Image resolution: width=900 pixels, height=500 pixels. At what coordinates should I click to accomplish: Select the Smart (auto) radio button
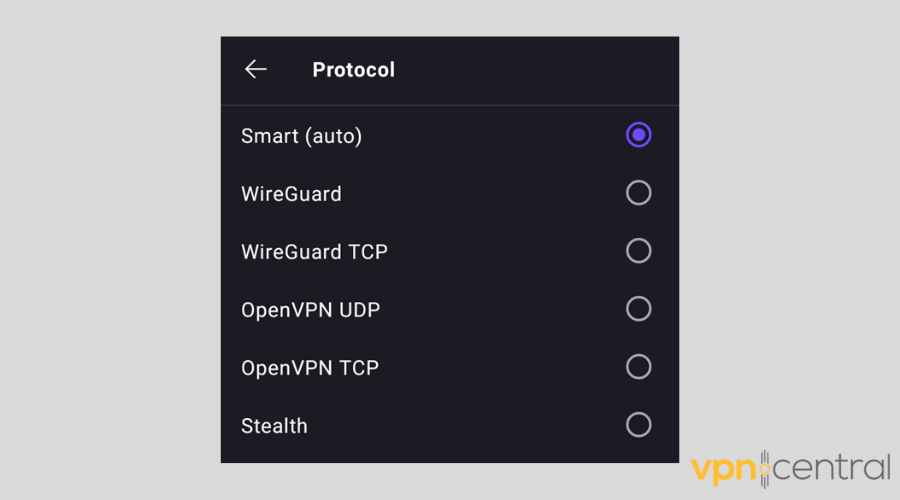pos(638,135)
